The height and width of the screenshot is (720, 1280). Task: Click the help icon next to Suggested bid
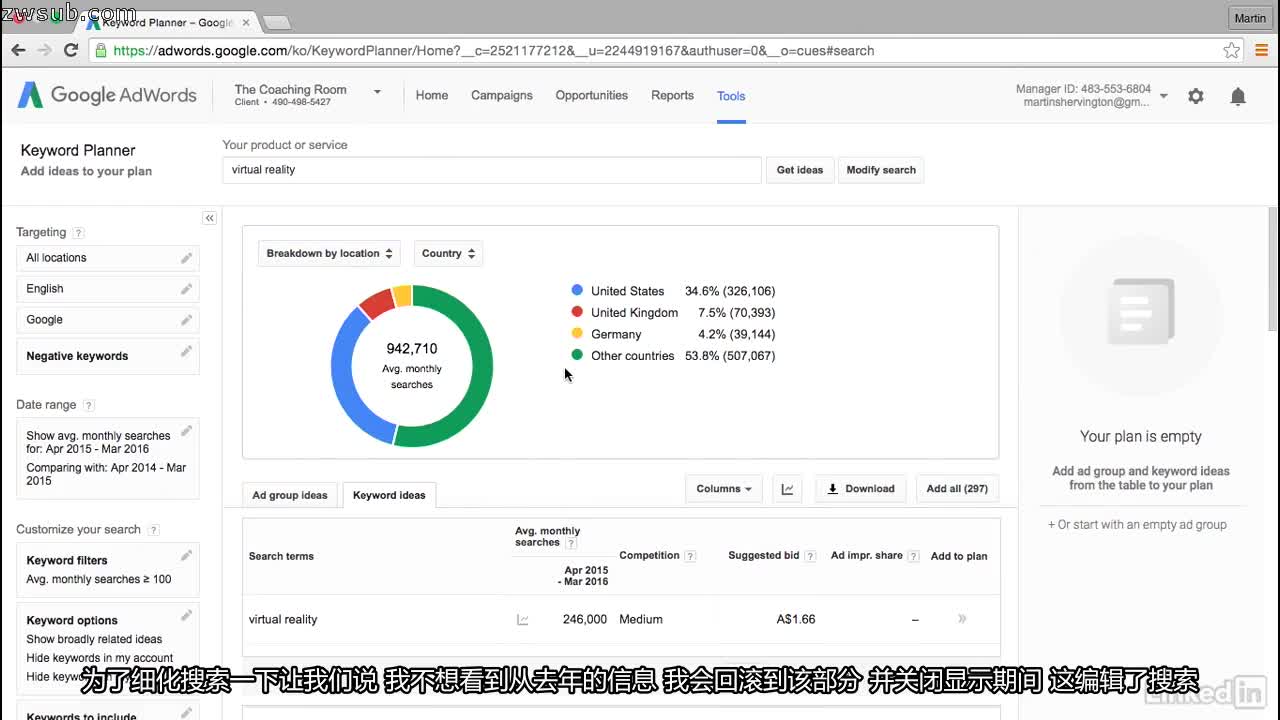click(x=810, y=556)
